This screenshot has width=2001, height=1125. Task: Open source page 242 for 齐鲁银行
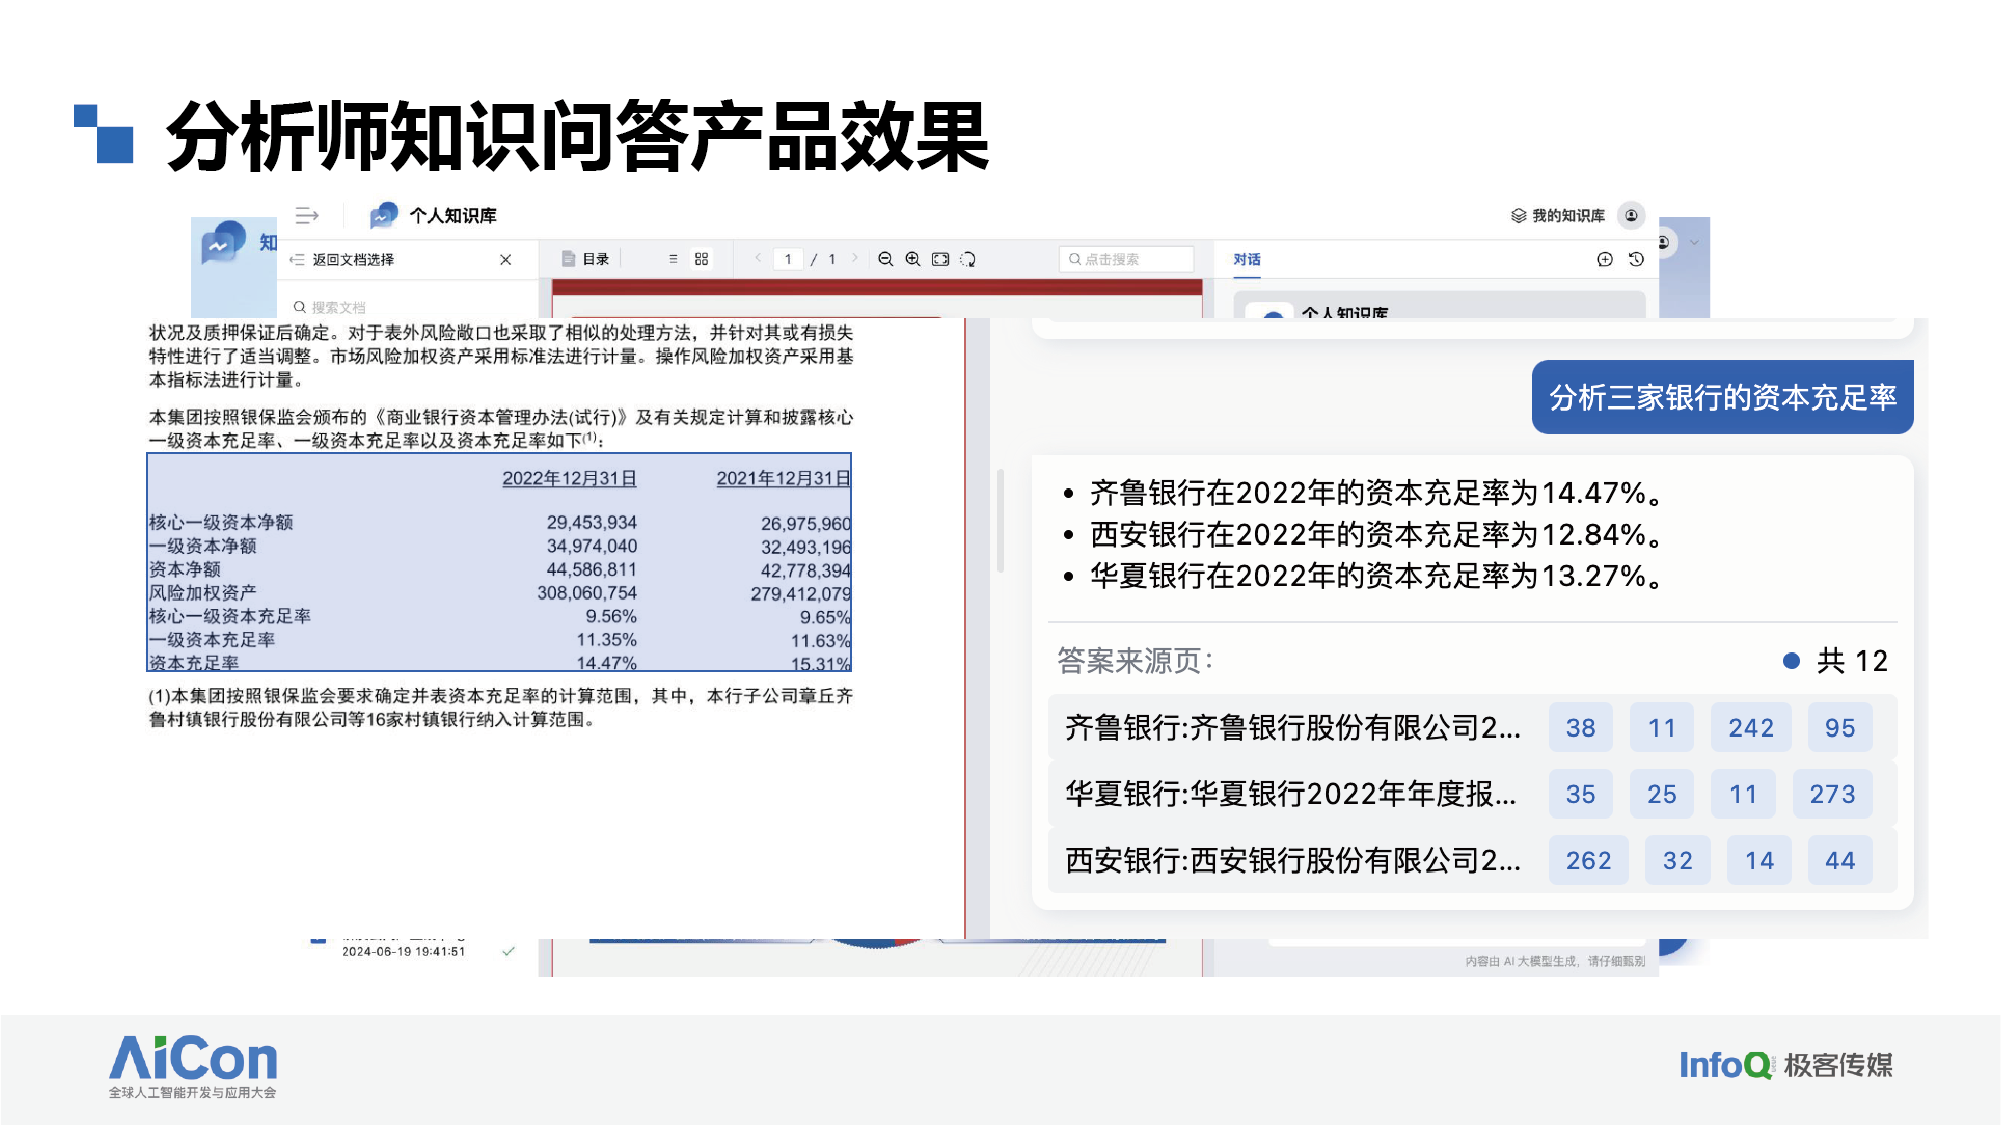pyautogui.click(x=1751, y=728)
